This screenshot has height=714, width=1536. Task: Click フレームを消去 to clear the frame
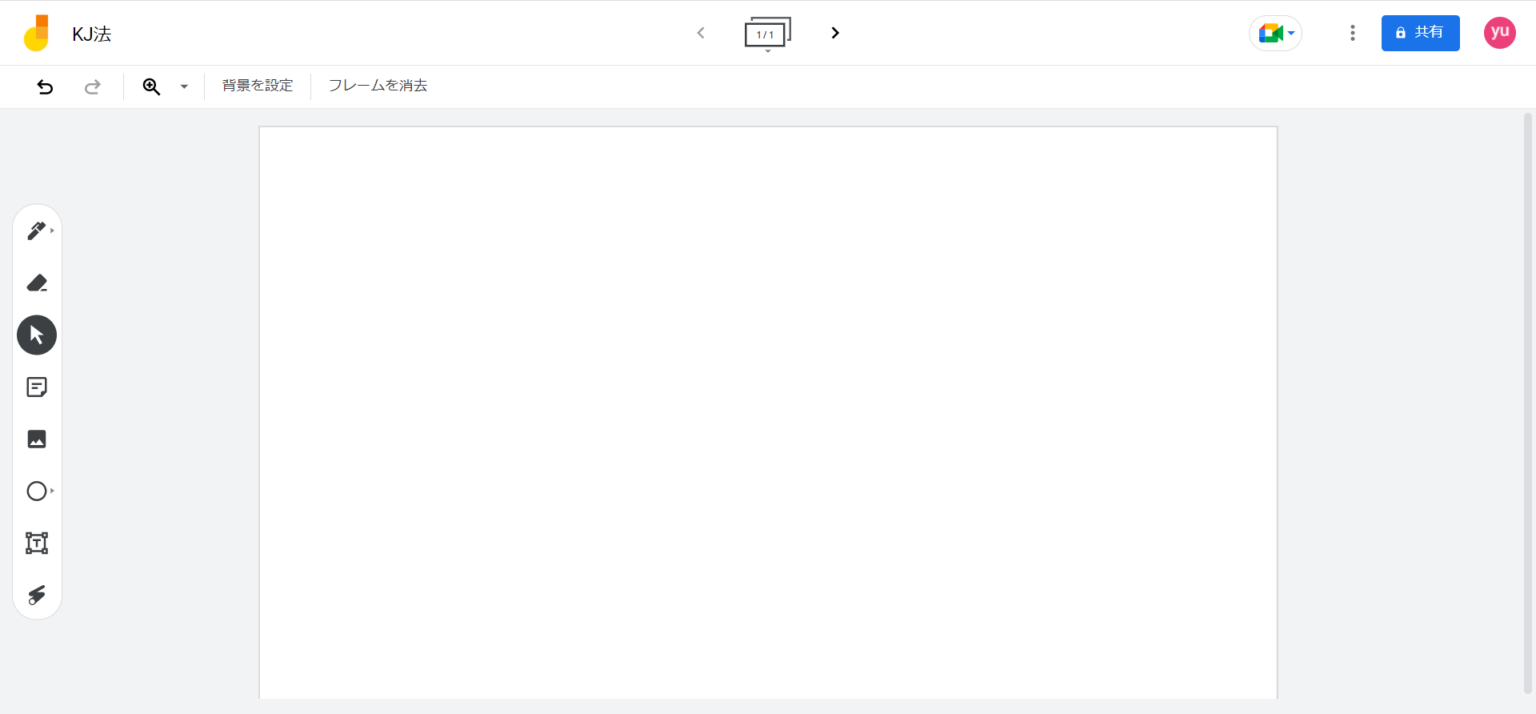pyautogui.click(x=377, y=85)
